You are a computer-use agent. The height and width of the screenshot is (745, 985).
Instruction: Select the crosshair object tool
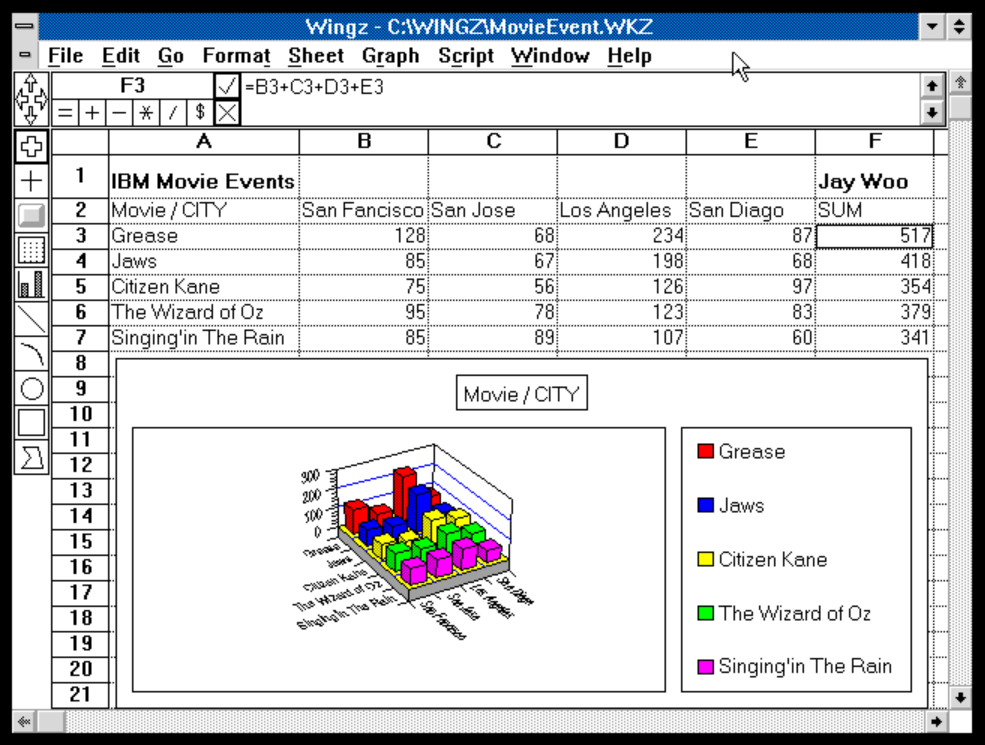(x=31, y=181)
